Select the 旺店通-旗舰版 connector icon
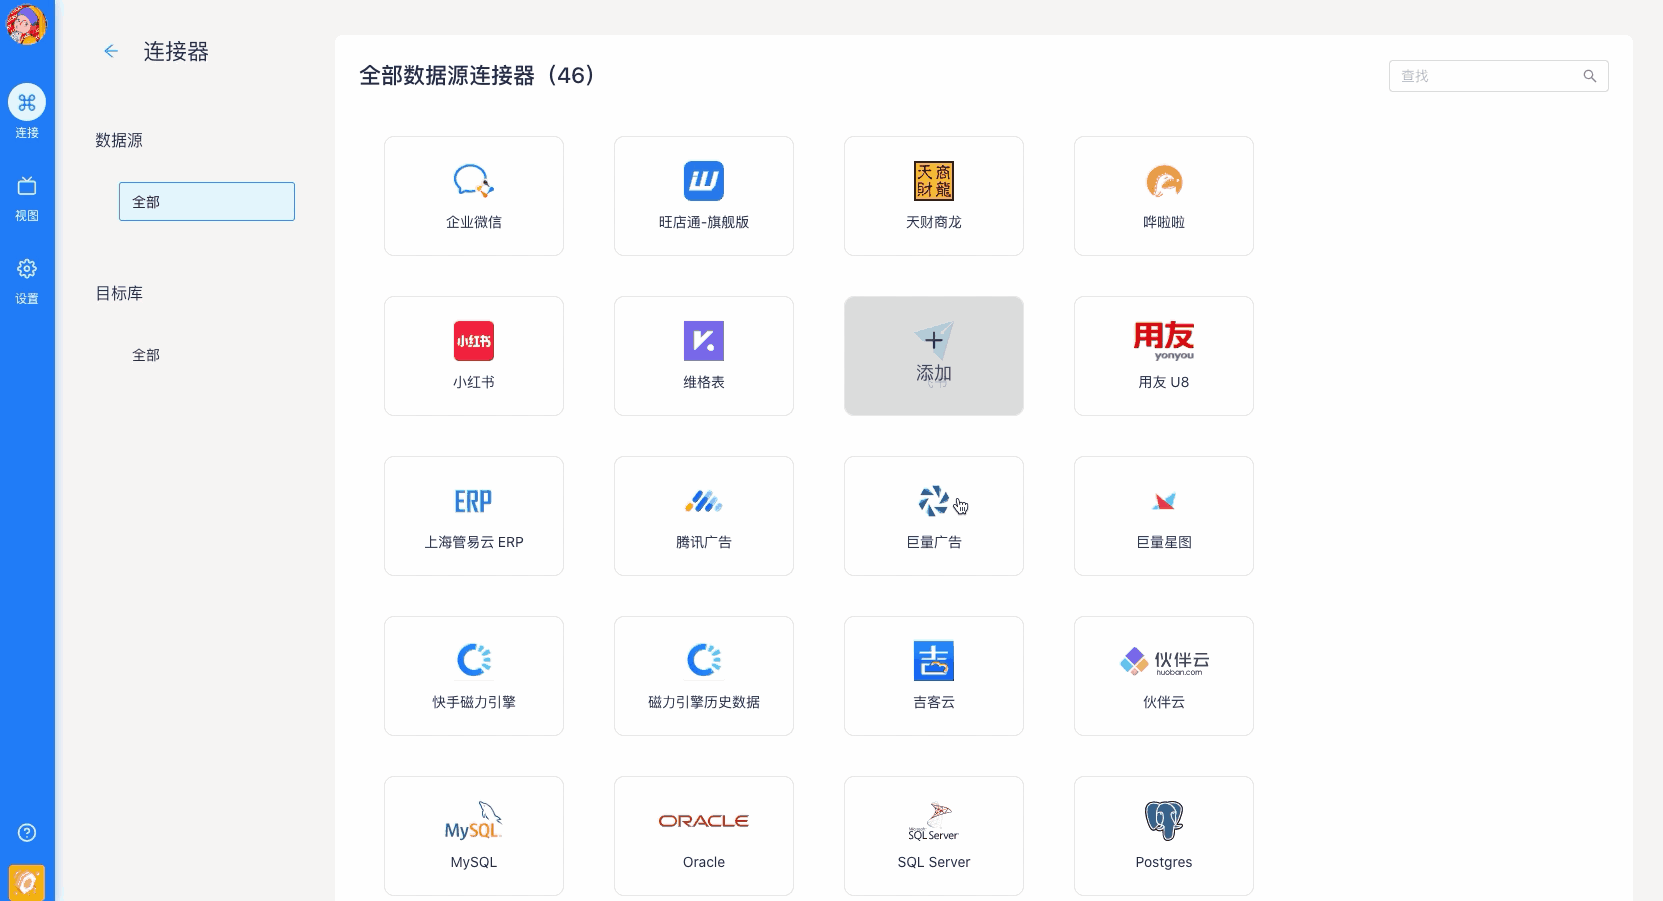This screenshot has width=1663, height=901. point(704,181)
